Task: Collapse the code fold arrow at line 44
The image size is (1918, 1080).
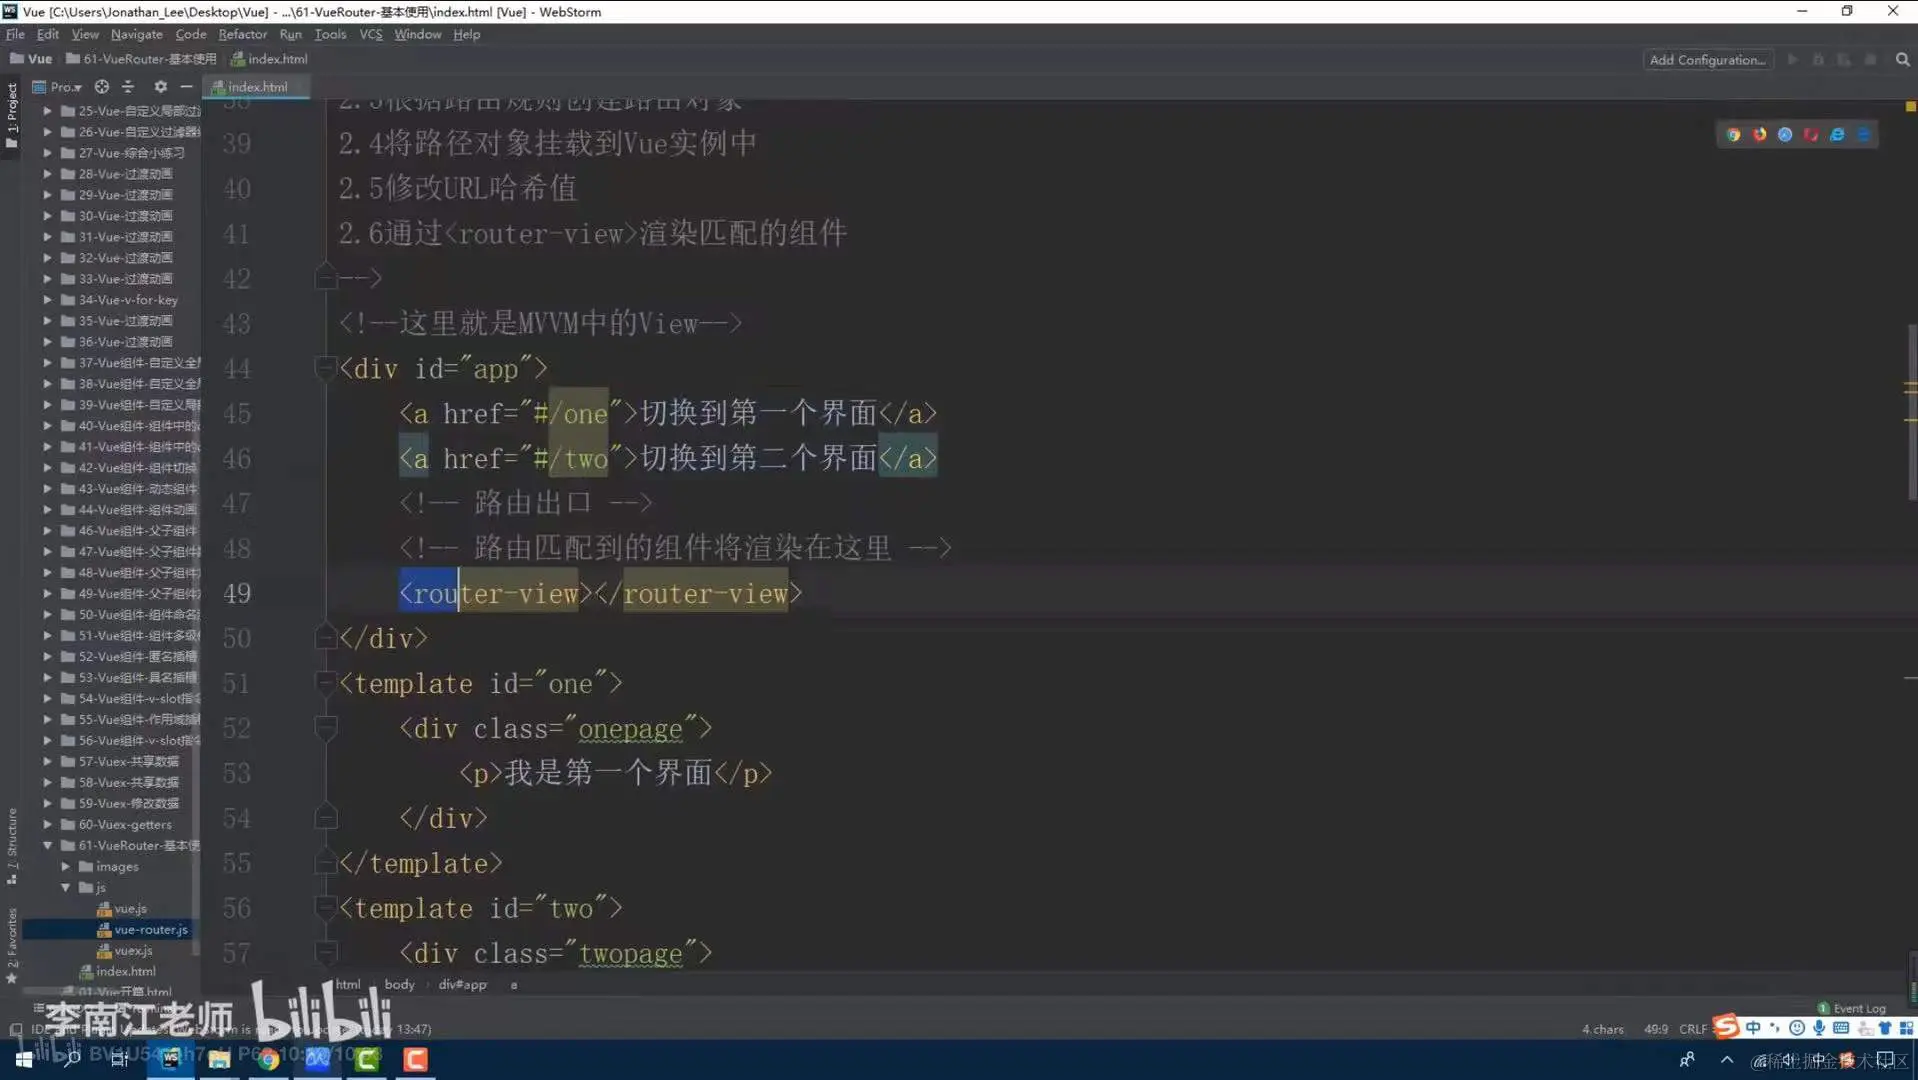Action: [x=325, y=368]
